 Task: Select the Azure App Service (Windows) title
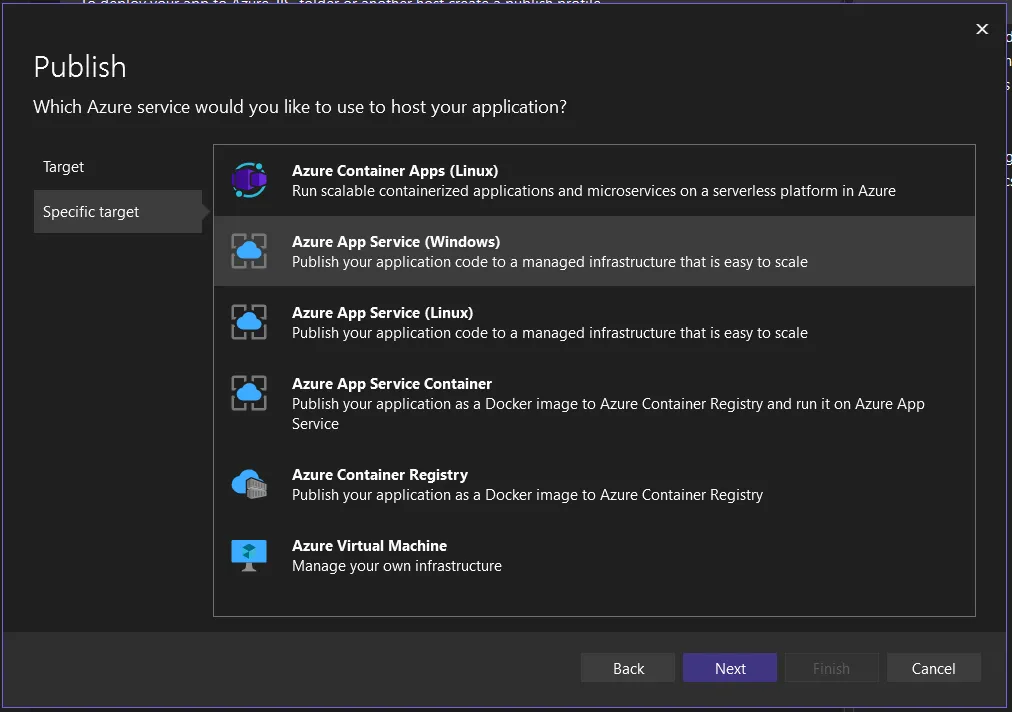click(x=396, y=241)
